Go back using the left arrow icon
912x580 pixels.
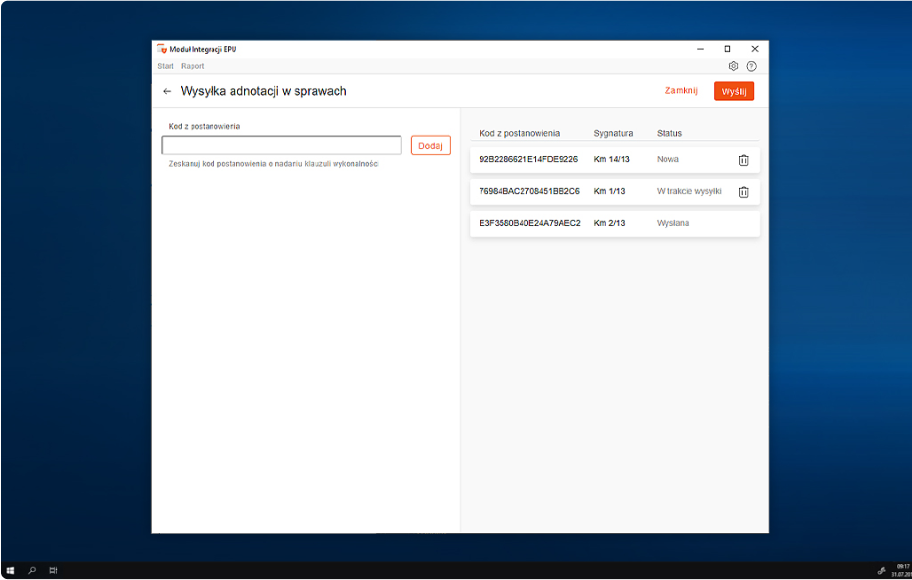coord(167,91)
